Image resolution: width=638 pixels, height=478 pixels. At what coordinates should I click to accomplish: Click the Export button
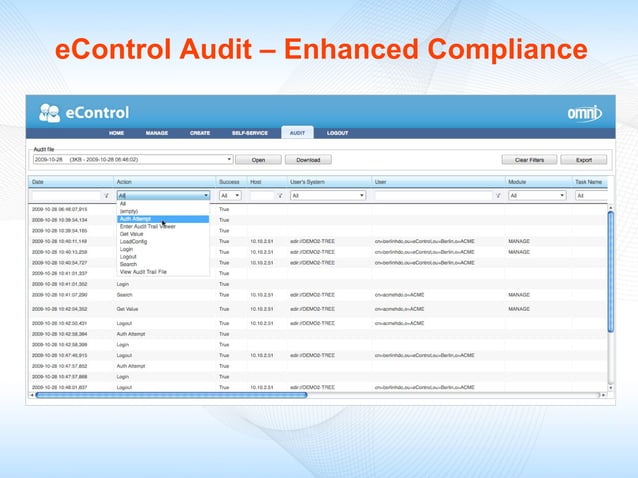pos(583,160)
